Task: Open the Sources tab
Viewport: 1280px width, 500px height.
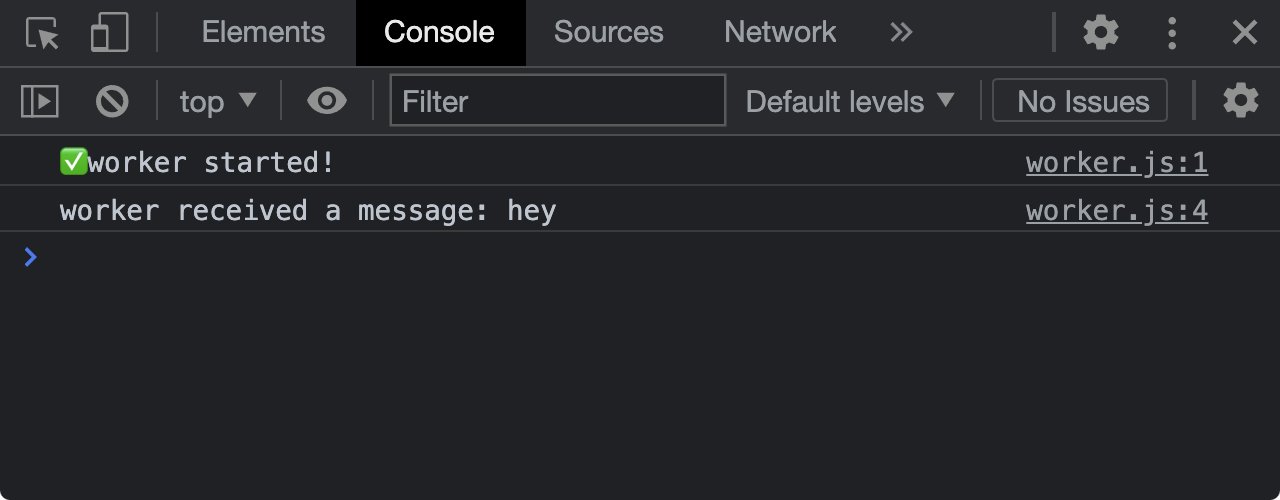Action: coord(608,33)
